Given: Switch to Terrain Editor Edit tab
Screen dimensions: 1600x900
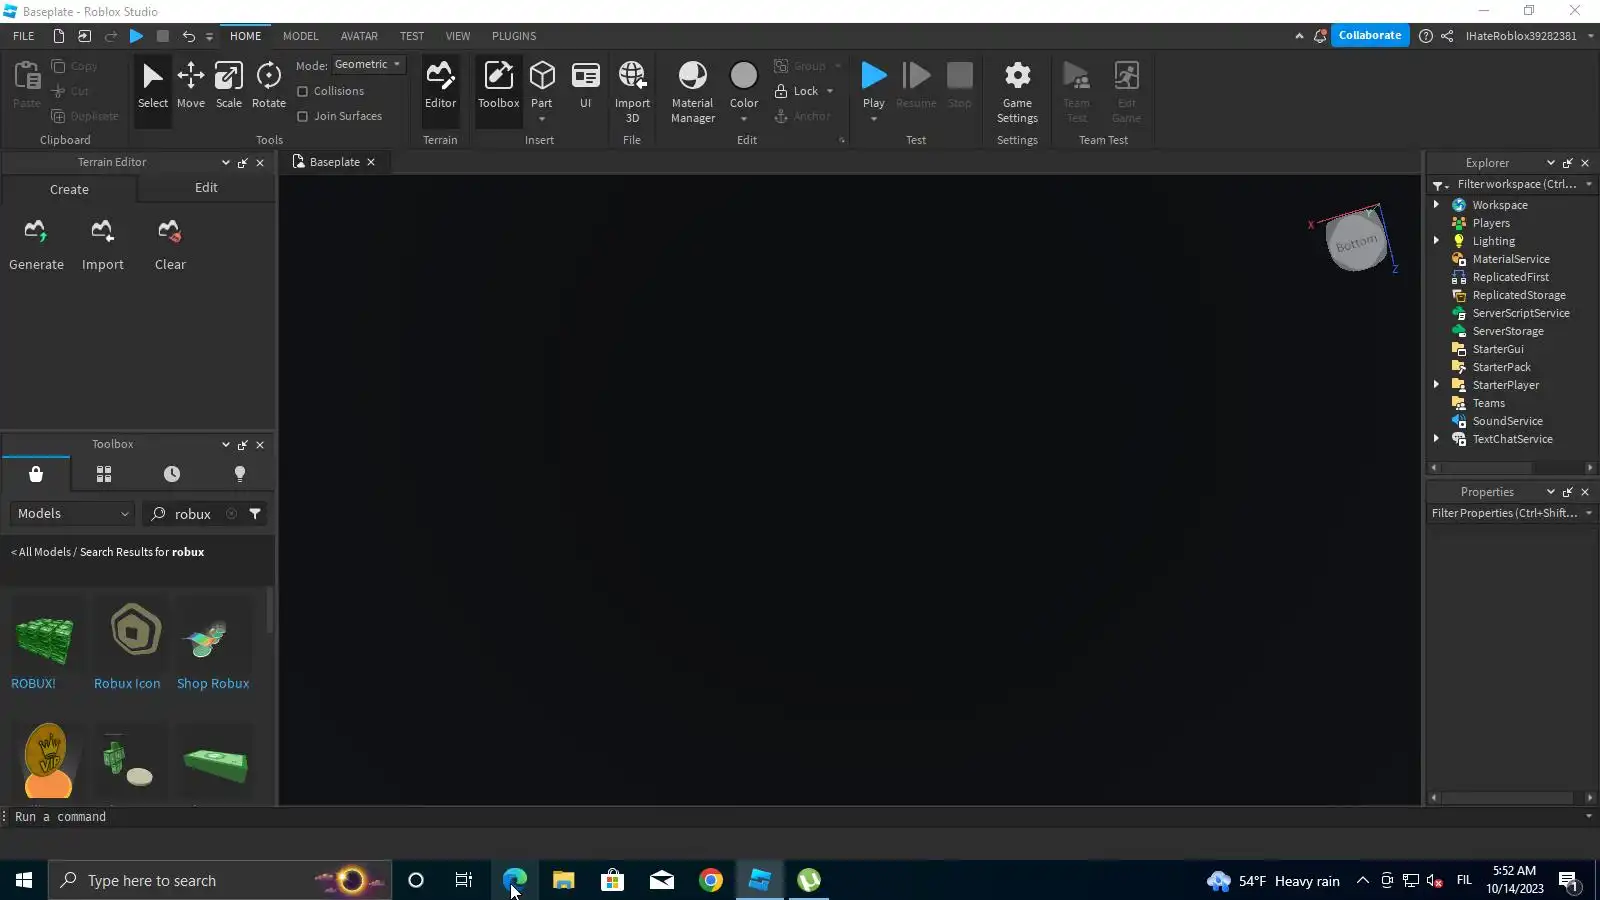Looking at the screenshot, I should click(206, 188).
